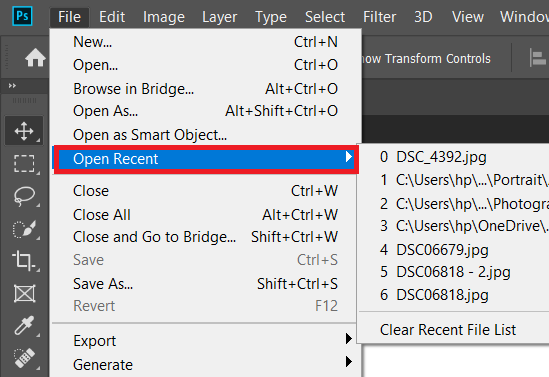Open the Type menu
This screenshot has width=549, height=377.
271,17
